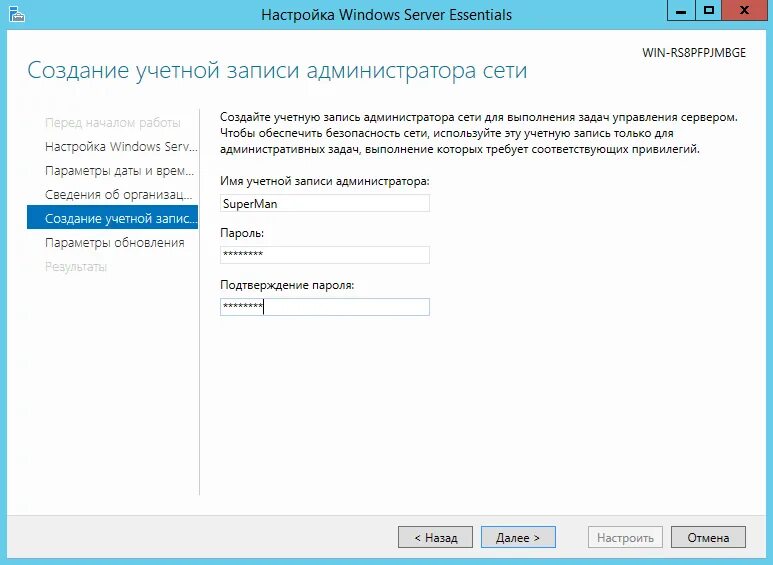This screenshot has height=565, width=773.
Task: Cancel setup with 'Отмена' button
Action: [708, 537]
